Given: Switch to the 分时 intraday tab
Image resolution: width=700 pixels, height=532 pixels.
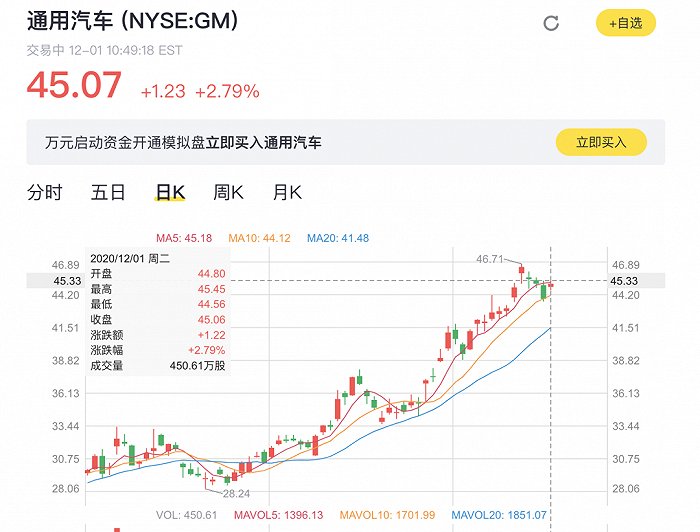Looking at the screenshot, I should [44, 192].
